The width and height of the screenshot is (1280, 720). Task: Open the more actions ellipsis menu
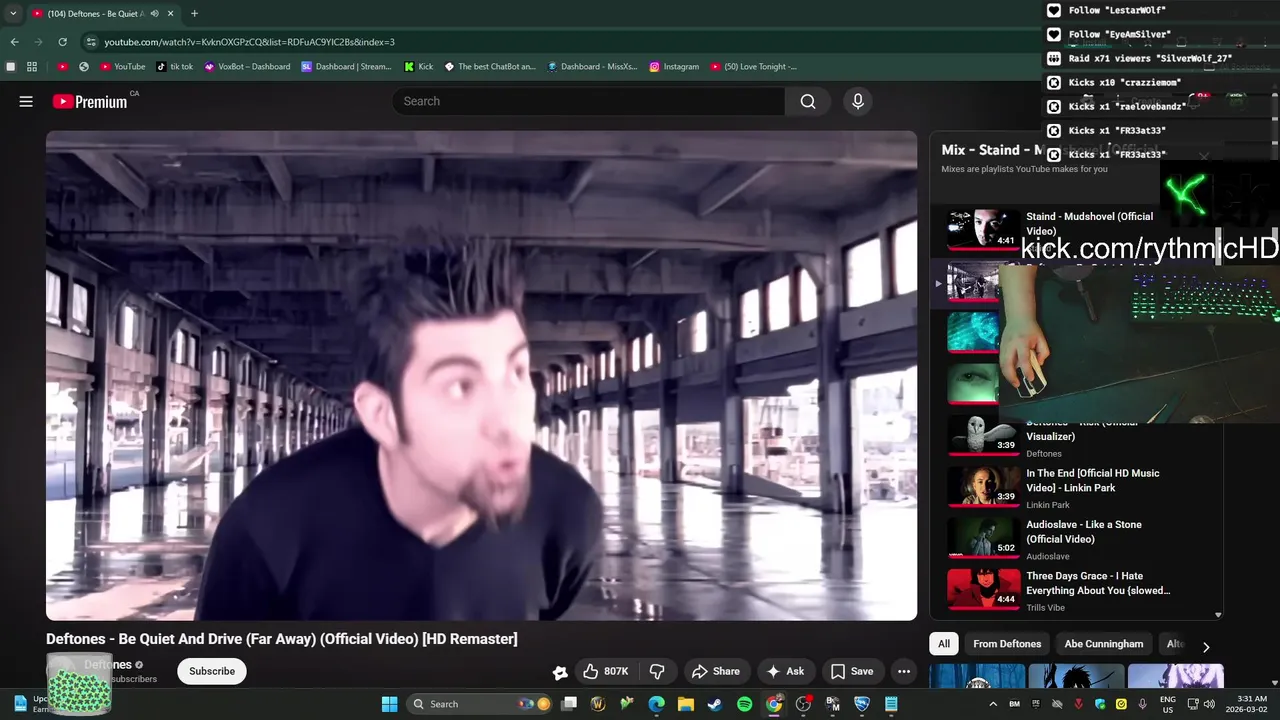pyautogui.click(x=904, y=671)
